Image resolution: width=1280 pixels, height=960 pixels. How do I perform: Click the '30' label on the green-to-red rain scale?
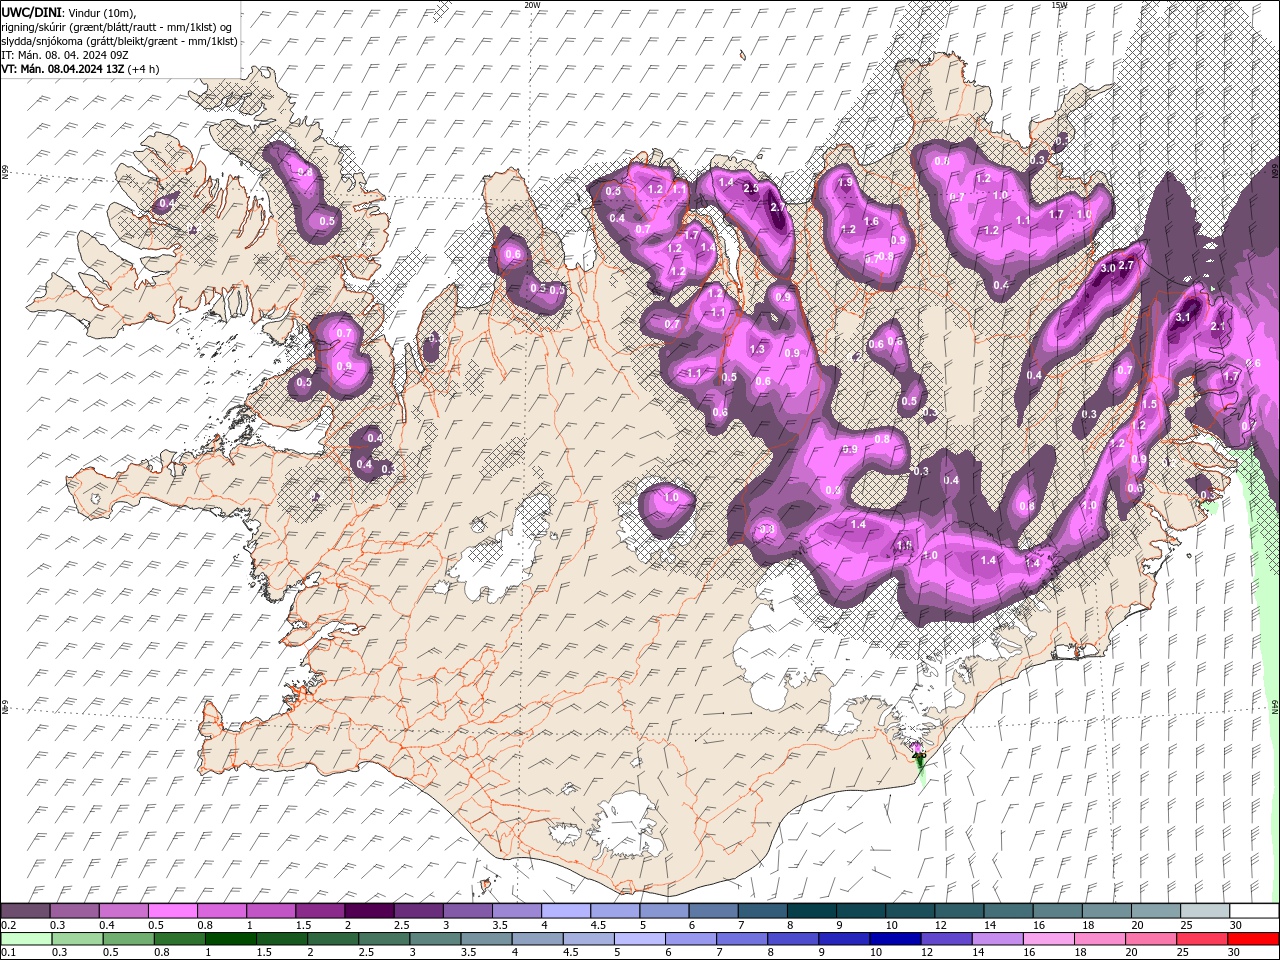pos(1236,953)
